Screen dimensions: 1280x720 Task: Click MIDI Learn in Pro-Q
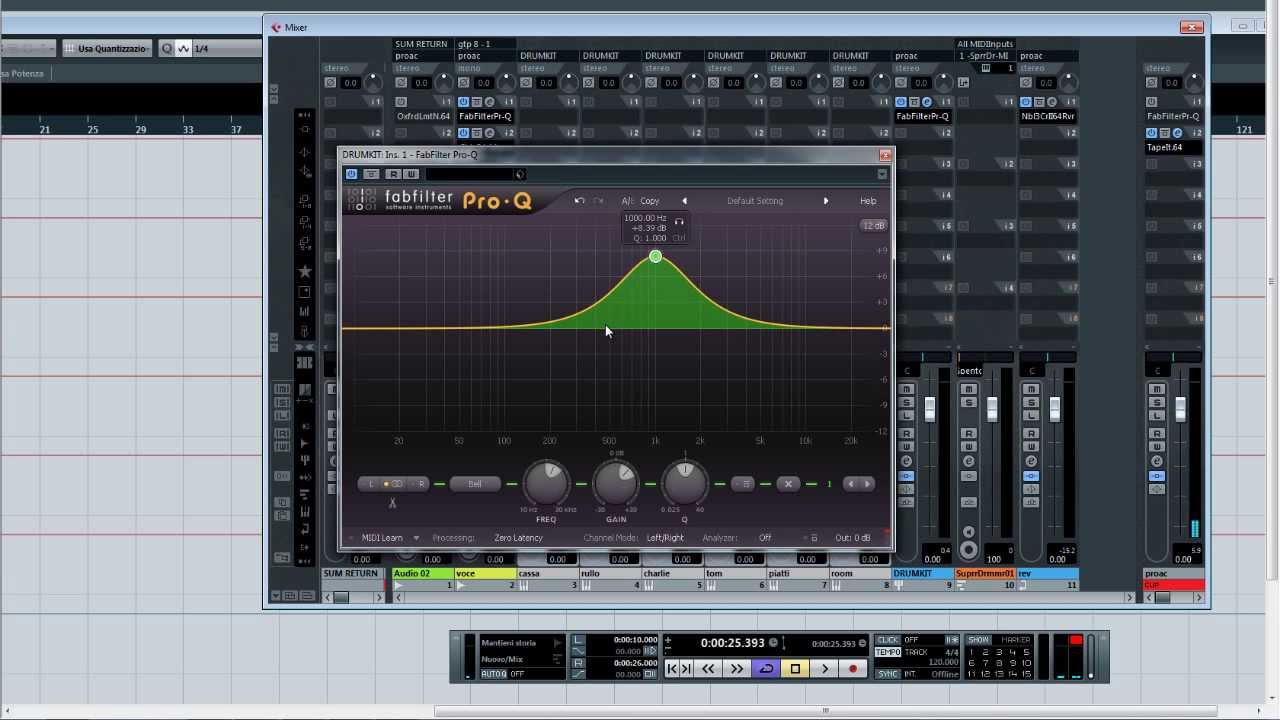[x=382, y=538]
